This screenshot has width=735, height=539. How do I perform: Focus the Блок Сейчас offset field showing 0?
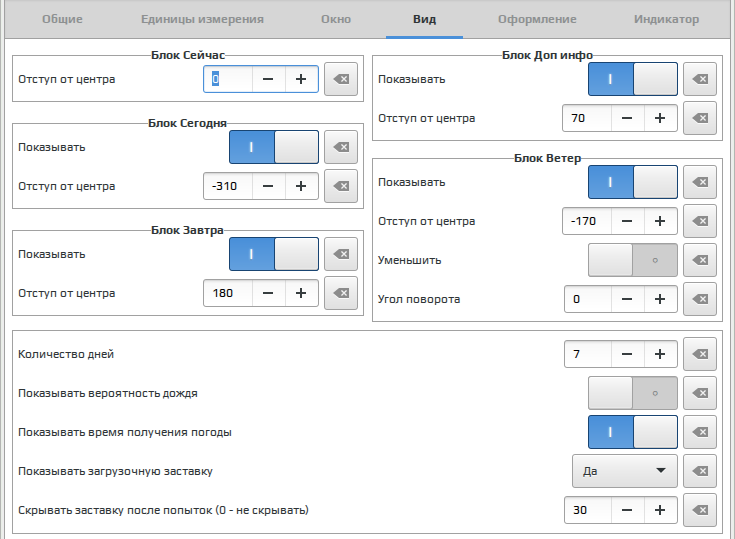click(228, 79)
